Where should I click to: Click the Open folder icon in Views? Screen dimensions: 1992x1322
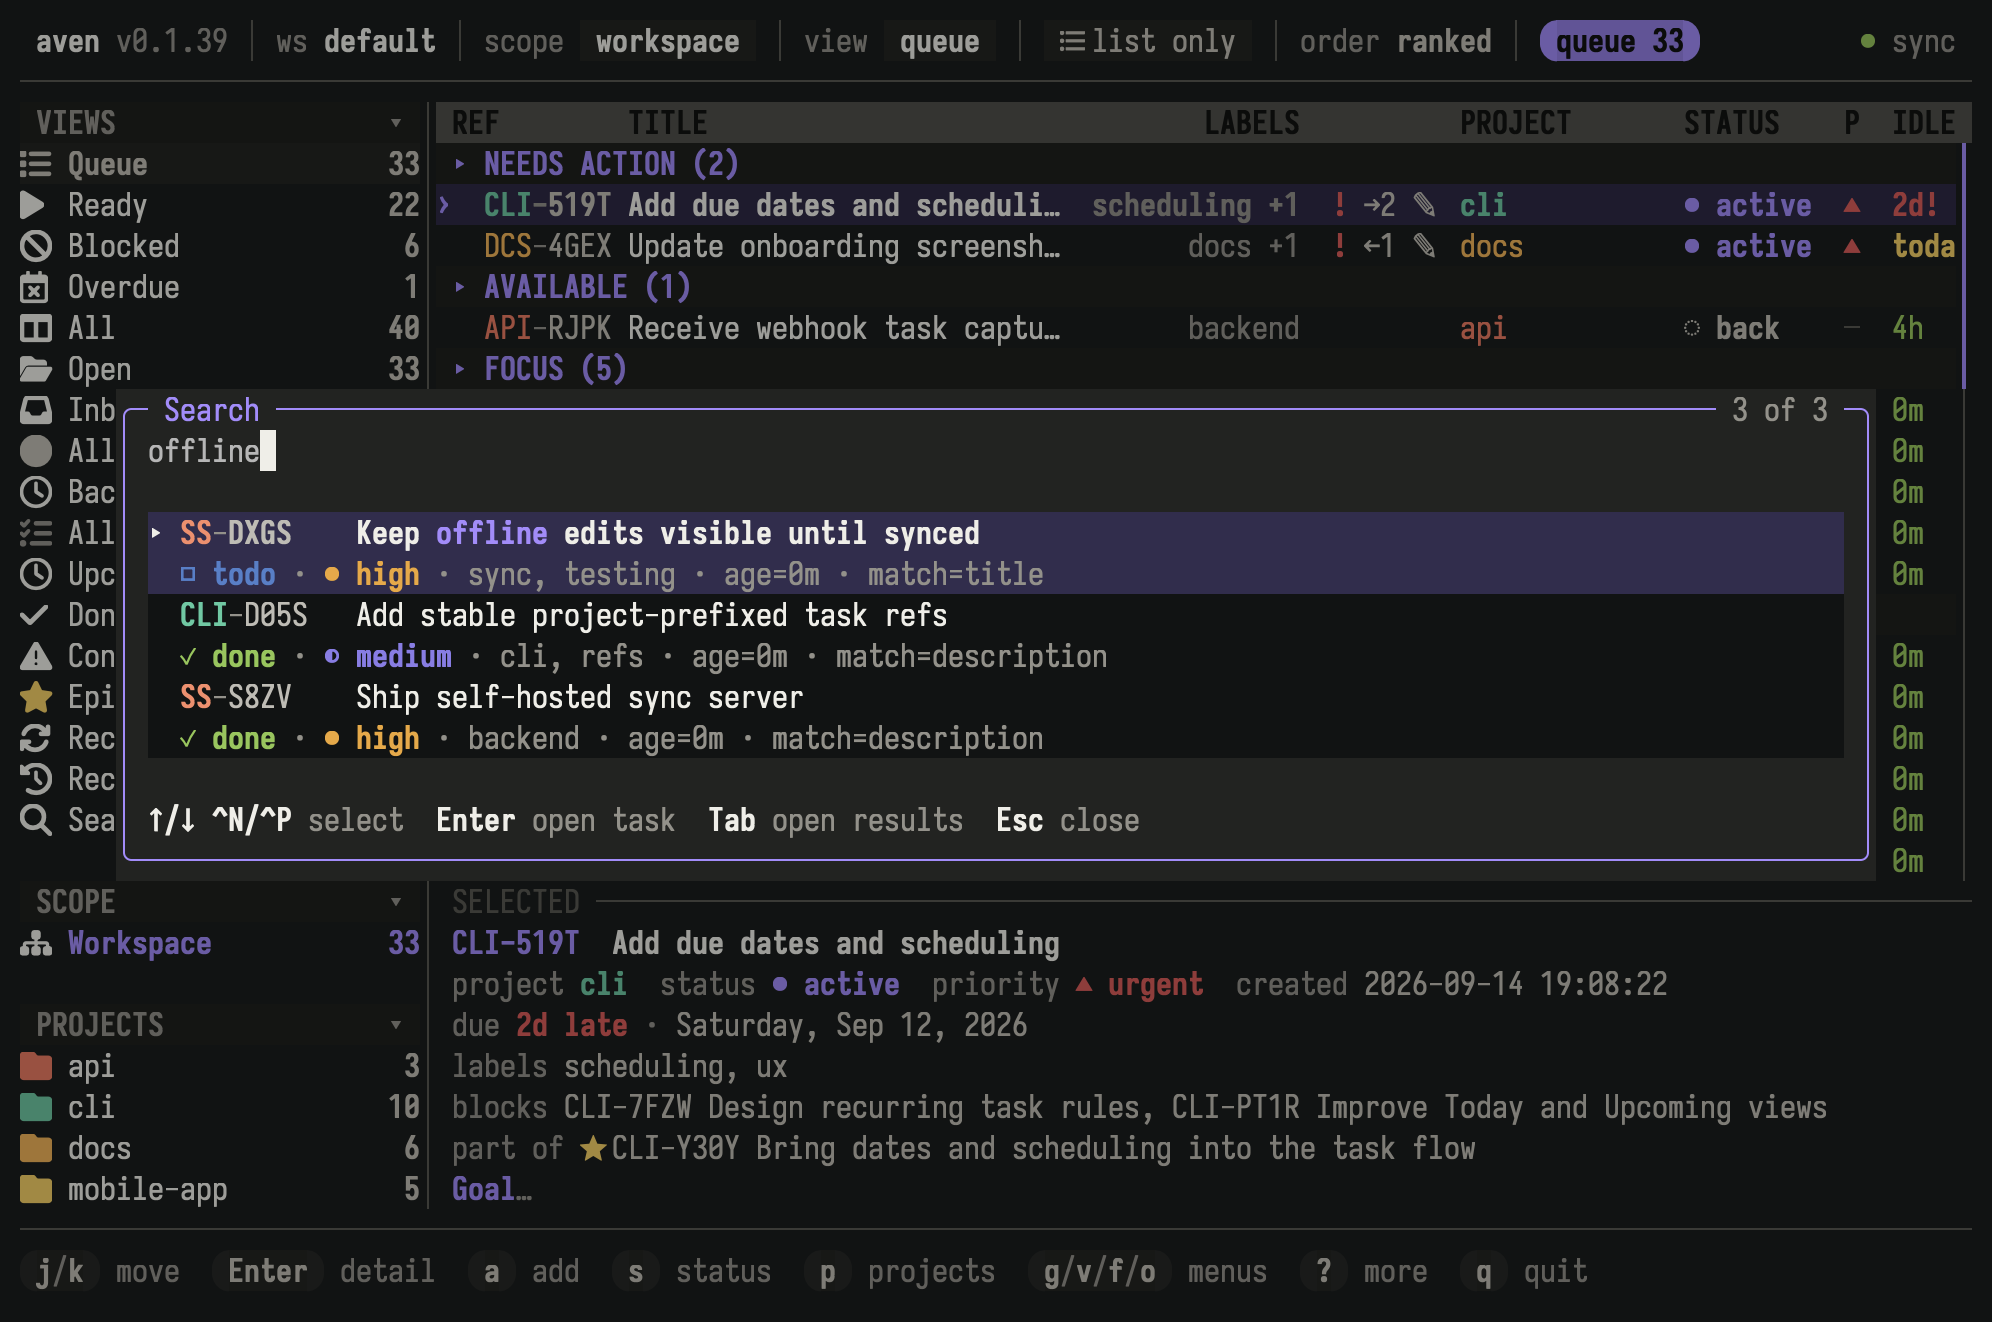(x=35, y=369)
